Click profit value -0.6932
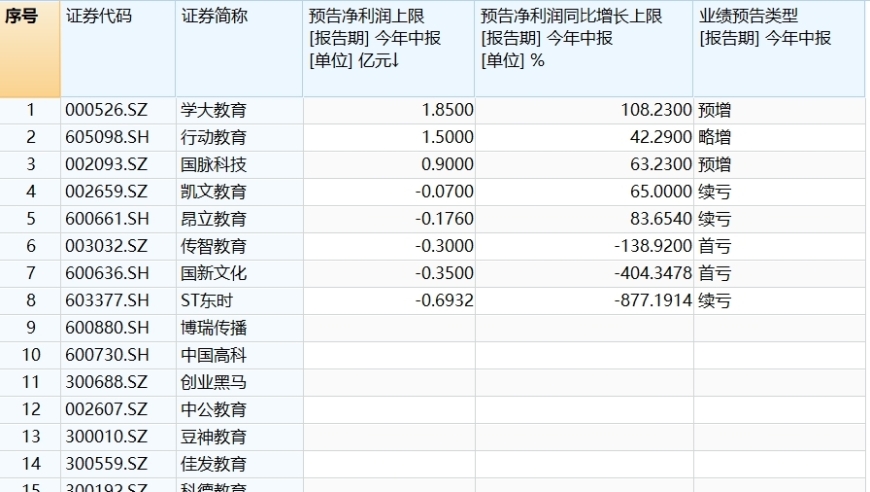The width and height of the screenshot is (870, 492). pos(444,300)
